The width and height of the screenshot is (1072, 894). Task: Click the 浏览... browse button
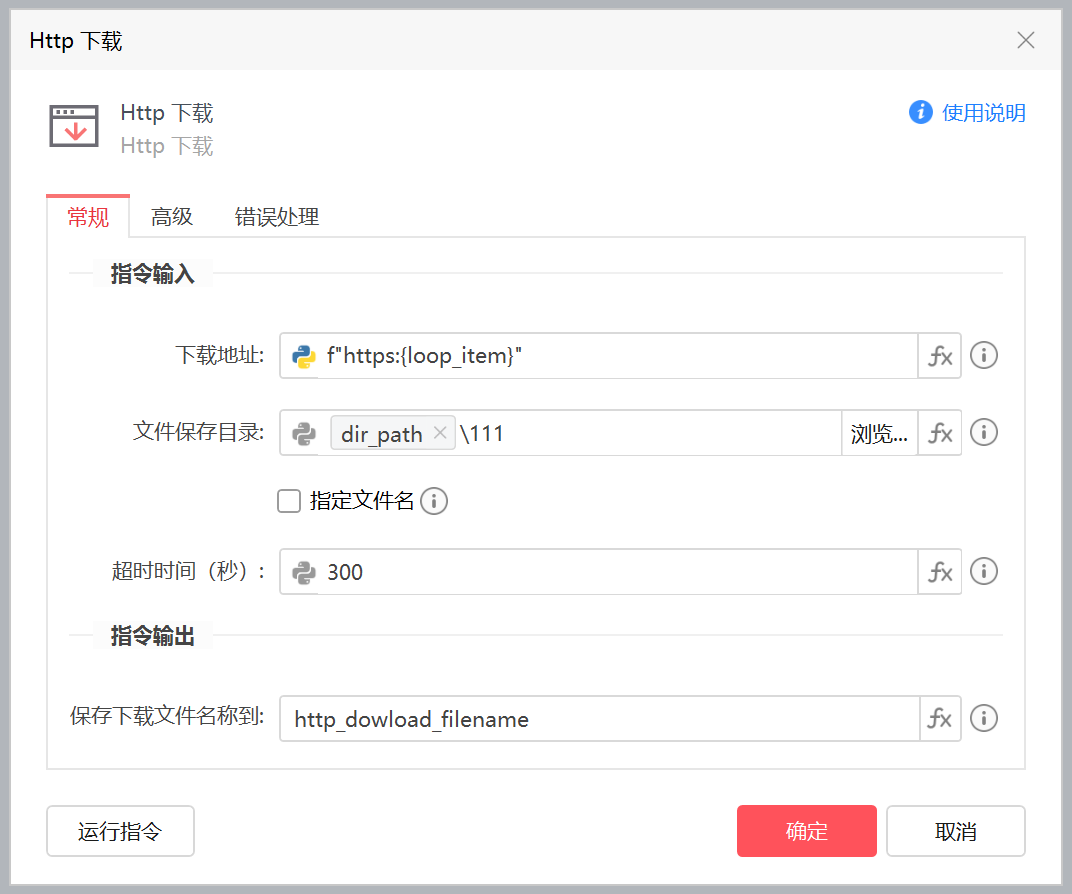coord(880,434)
